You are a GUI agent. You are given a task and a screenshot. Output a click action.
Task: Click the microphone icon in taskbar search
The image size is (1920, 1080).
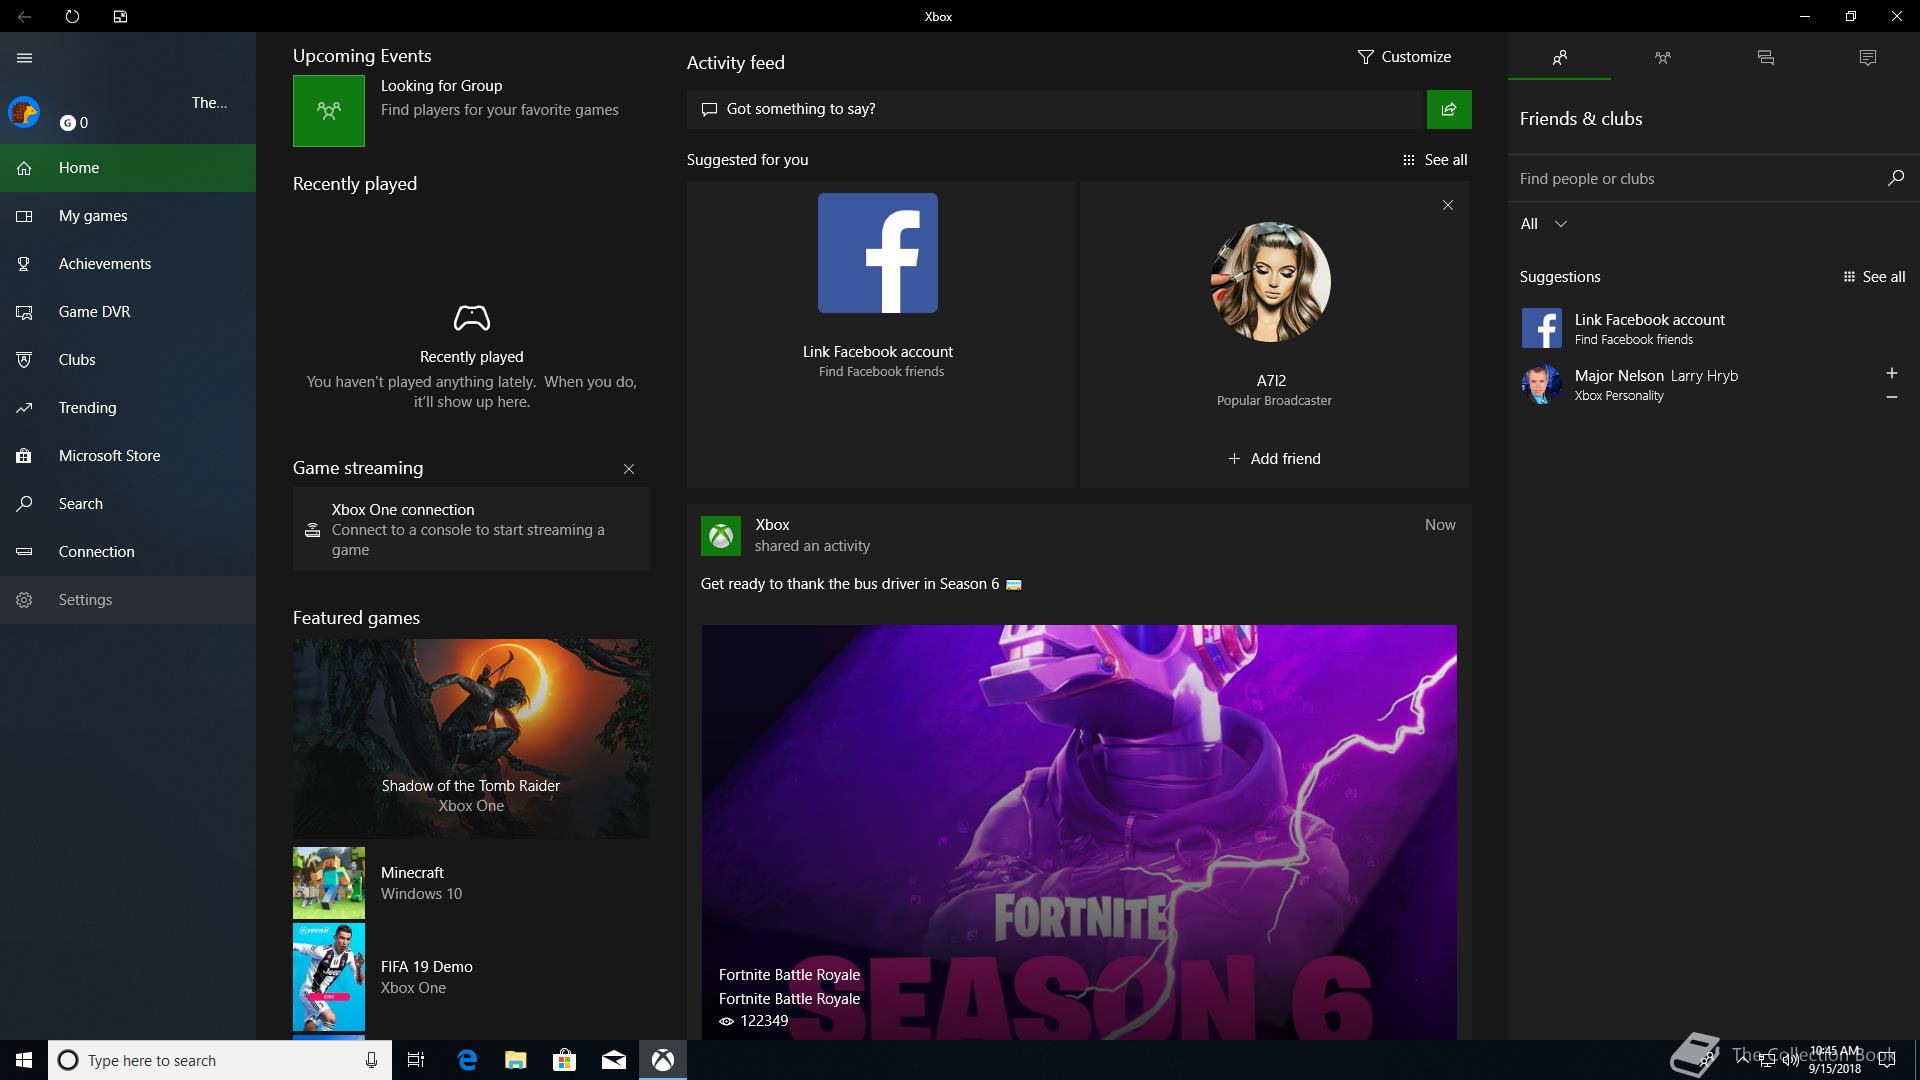371,1060
